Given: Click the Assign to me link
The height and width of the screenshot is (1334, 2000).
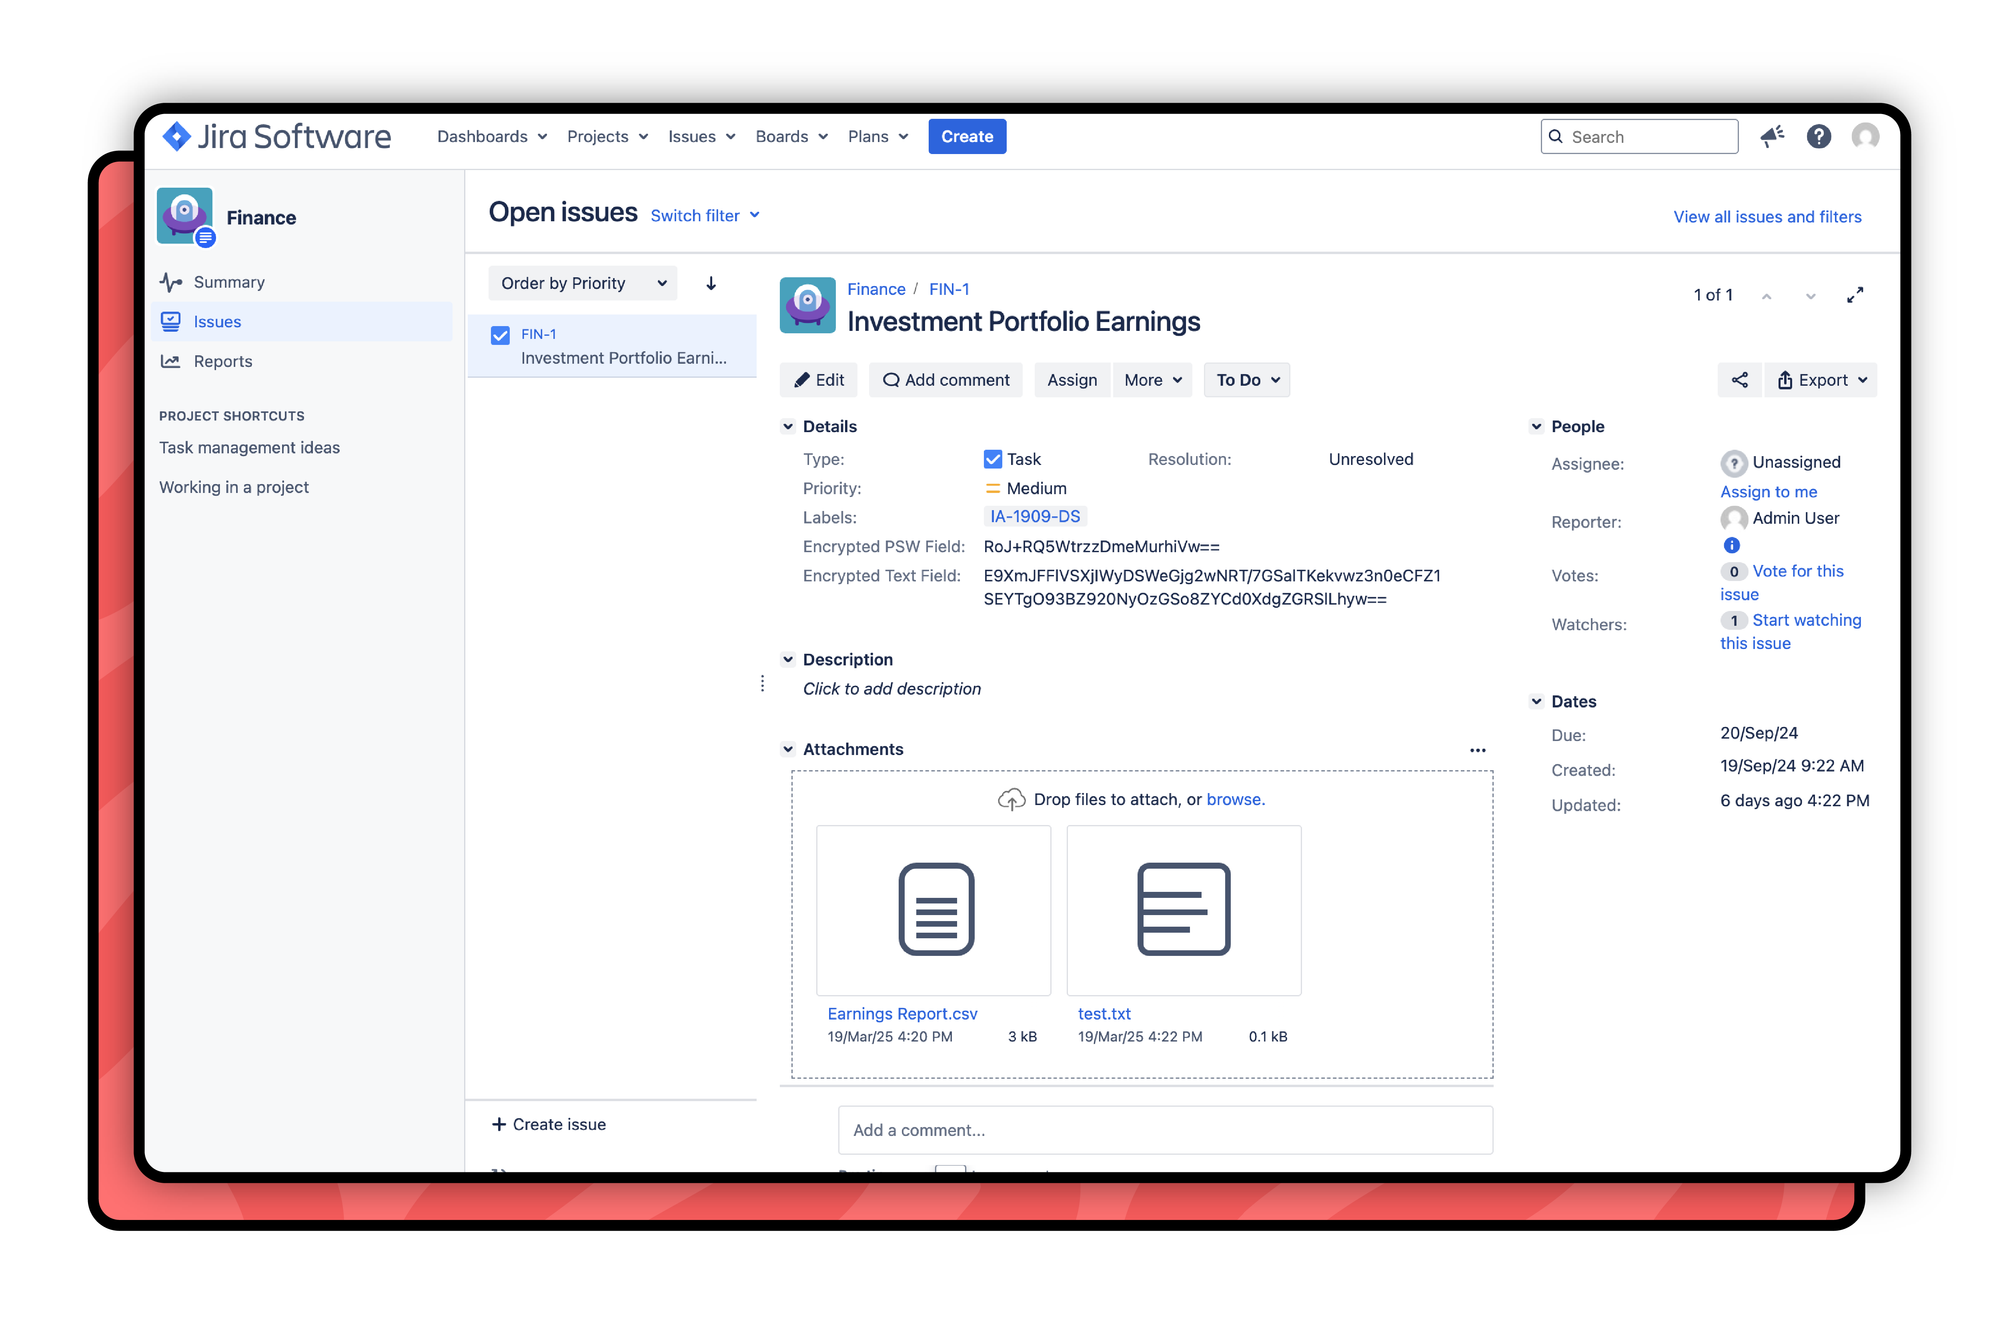Looking at the screenshot, I should pos(1768,491).
